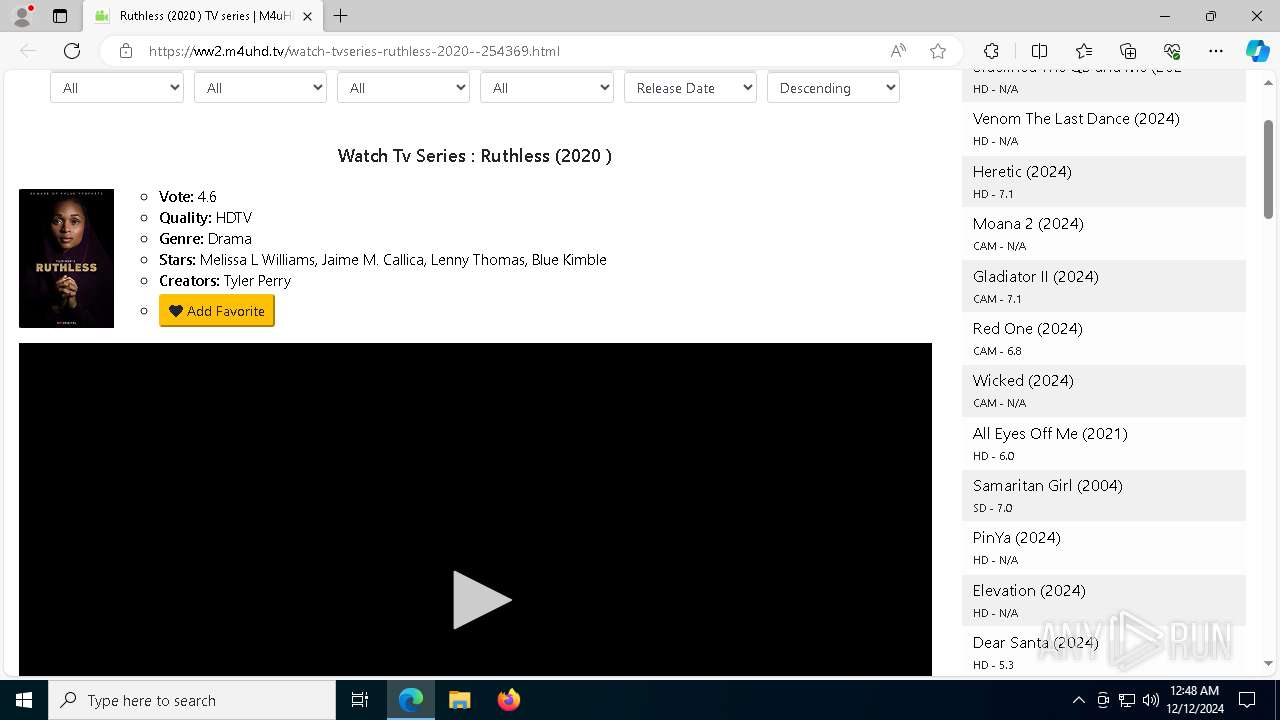
Task: Close the Ruthless (2020) browser tab
Action: click(x=307, y=16)
